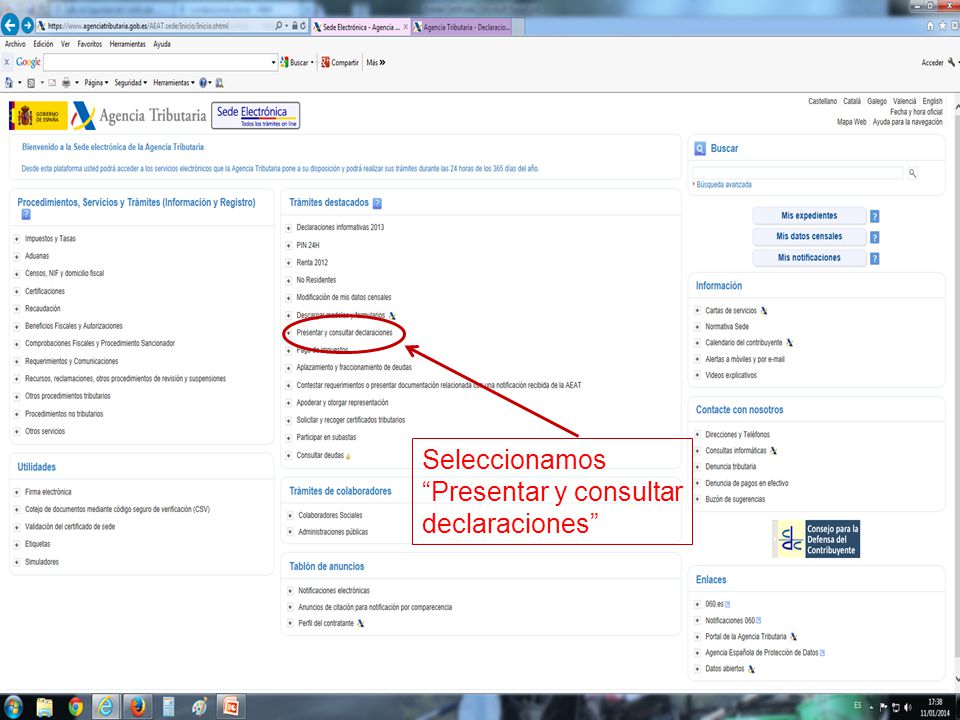Screen dimensions: 960x720
Task: Open Presentar y consultar declaraciones link
Action: coord(344,332)
